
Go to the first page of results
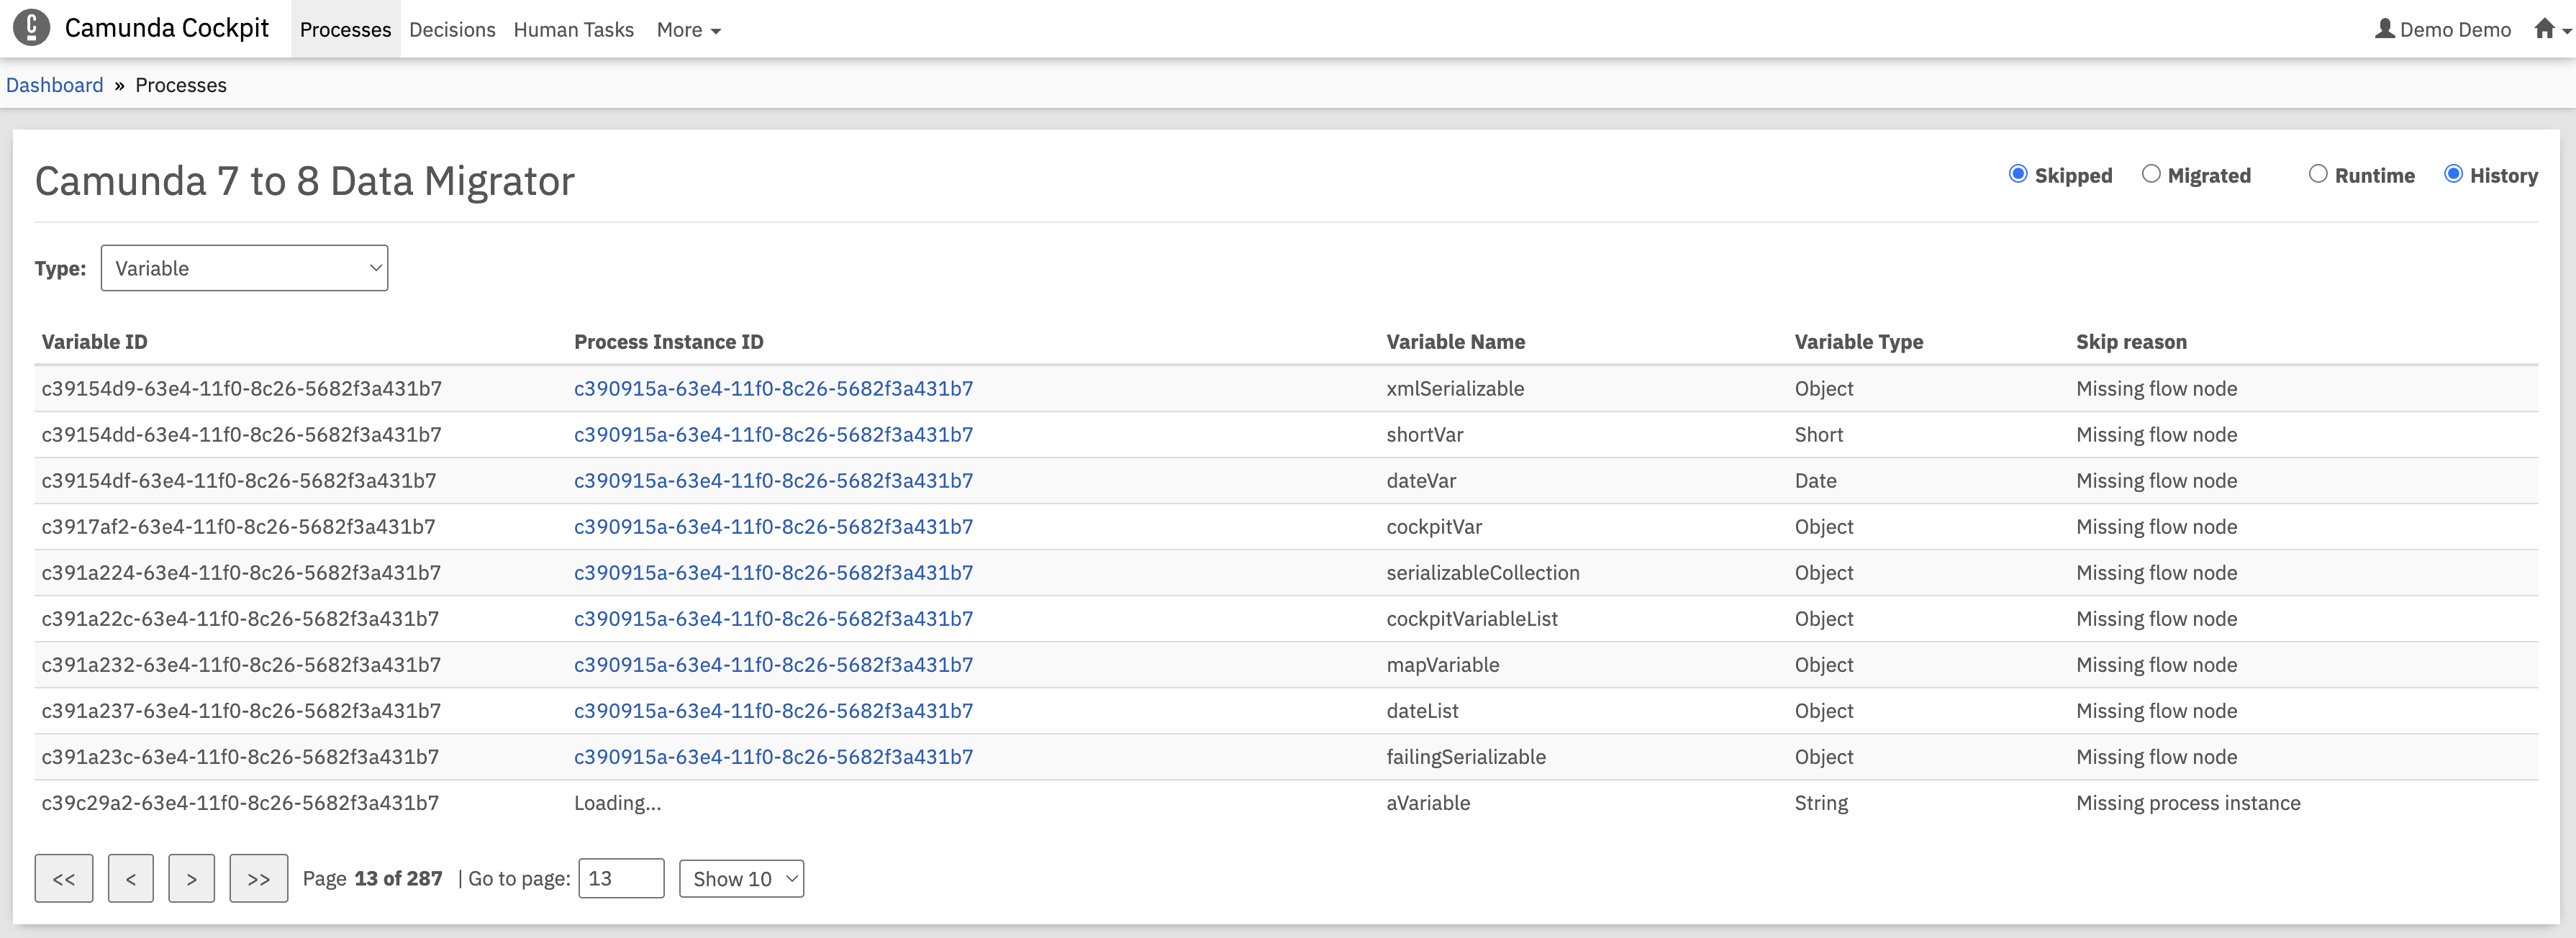(x=64, y=878)
